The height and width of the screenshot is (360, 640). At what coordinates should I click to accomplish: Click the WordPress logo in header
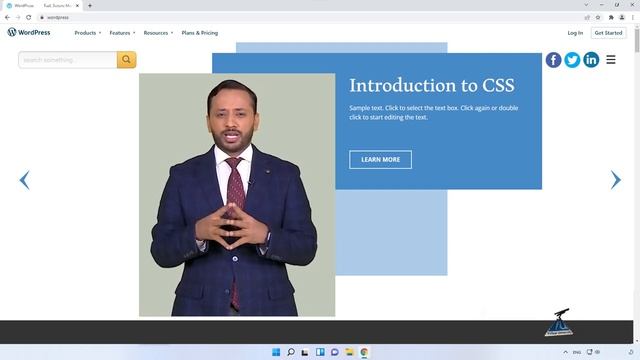pos(29,32)
